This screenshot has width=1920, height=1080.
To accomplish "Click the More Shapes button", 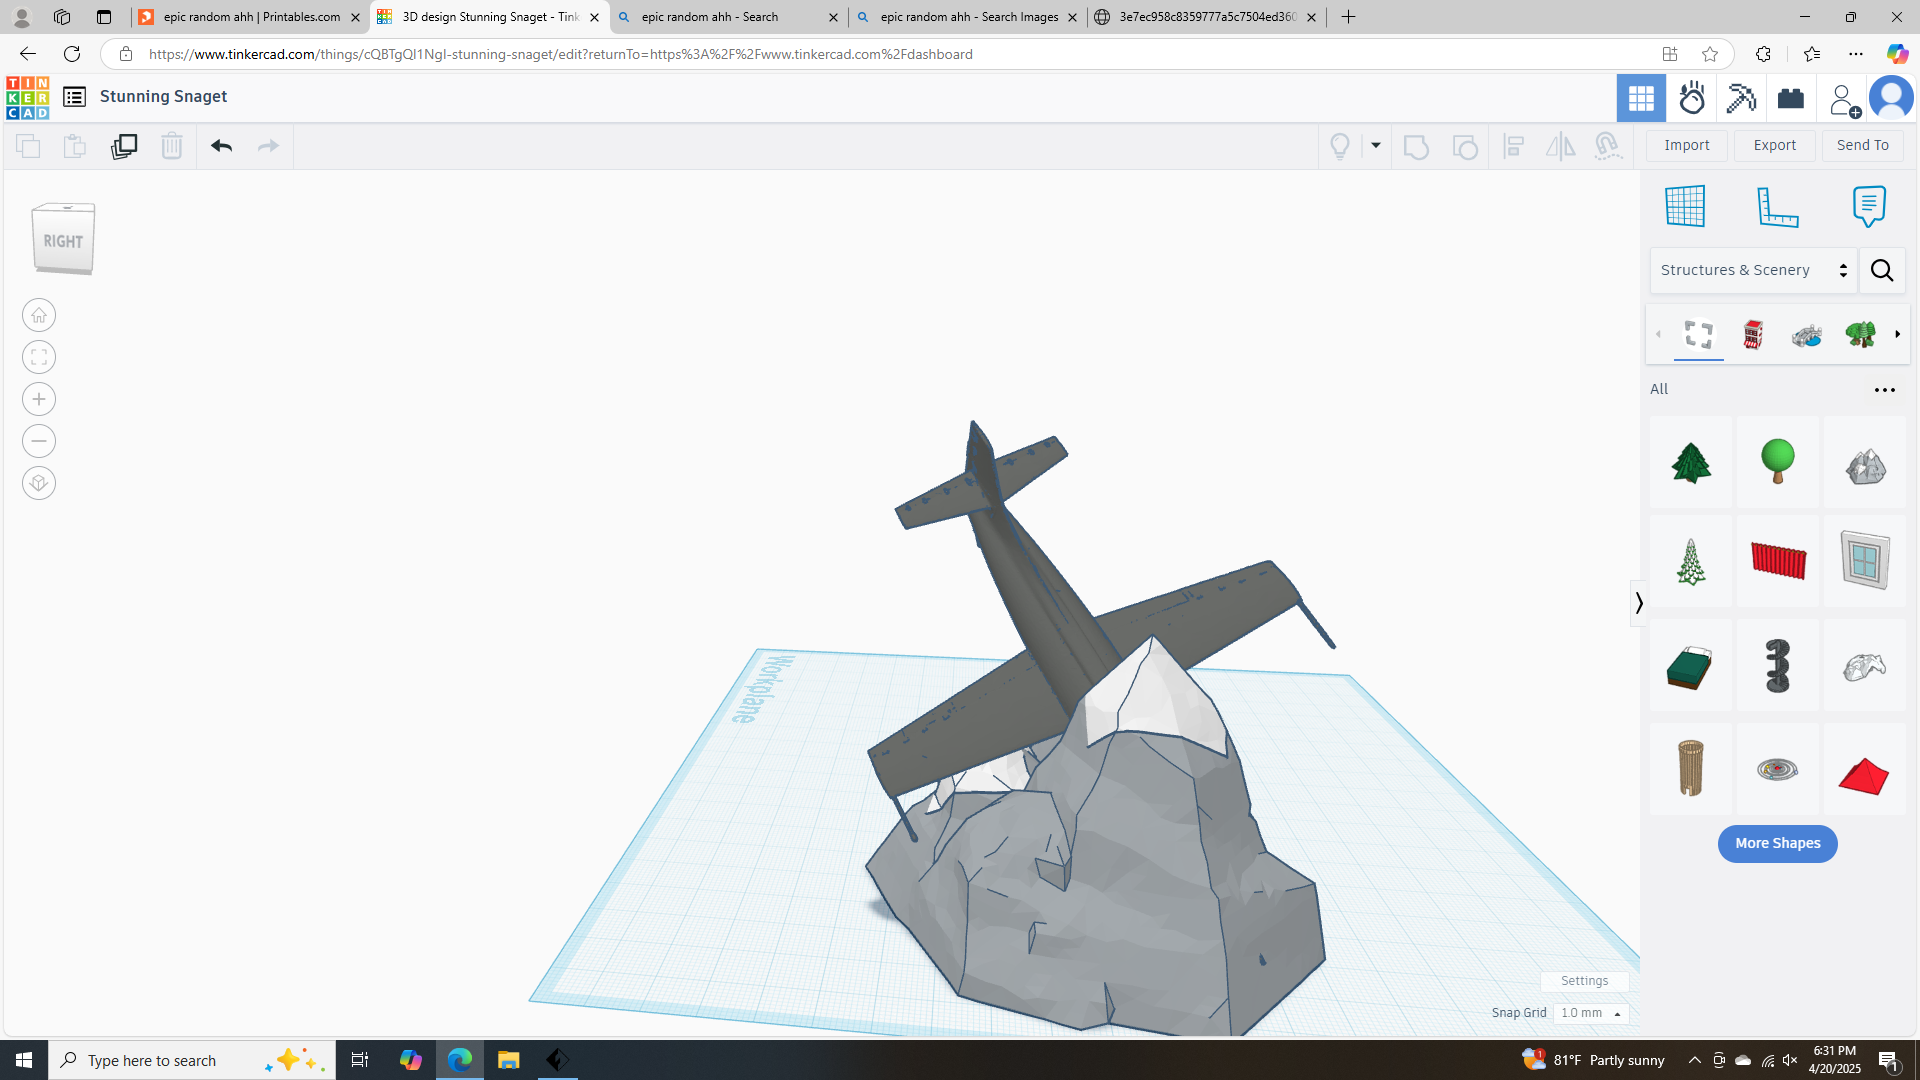I will point(1778,843).
